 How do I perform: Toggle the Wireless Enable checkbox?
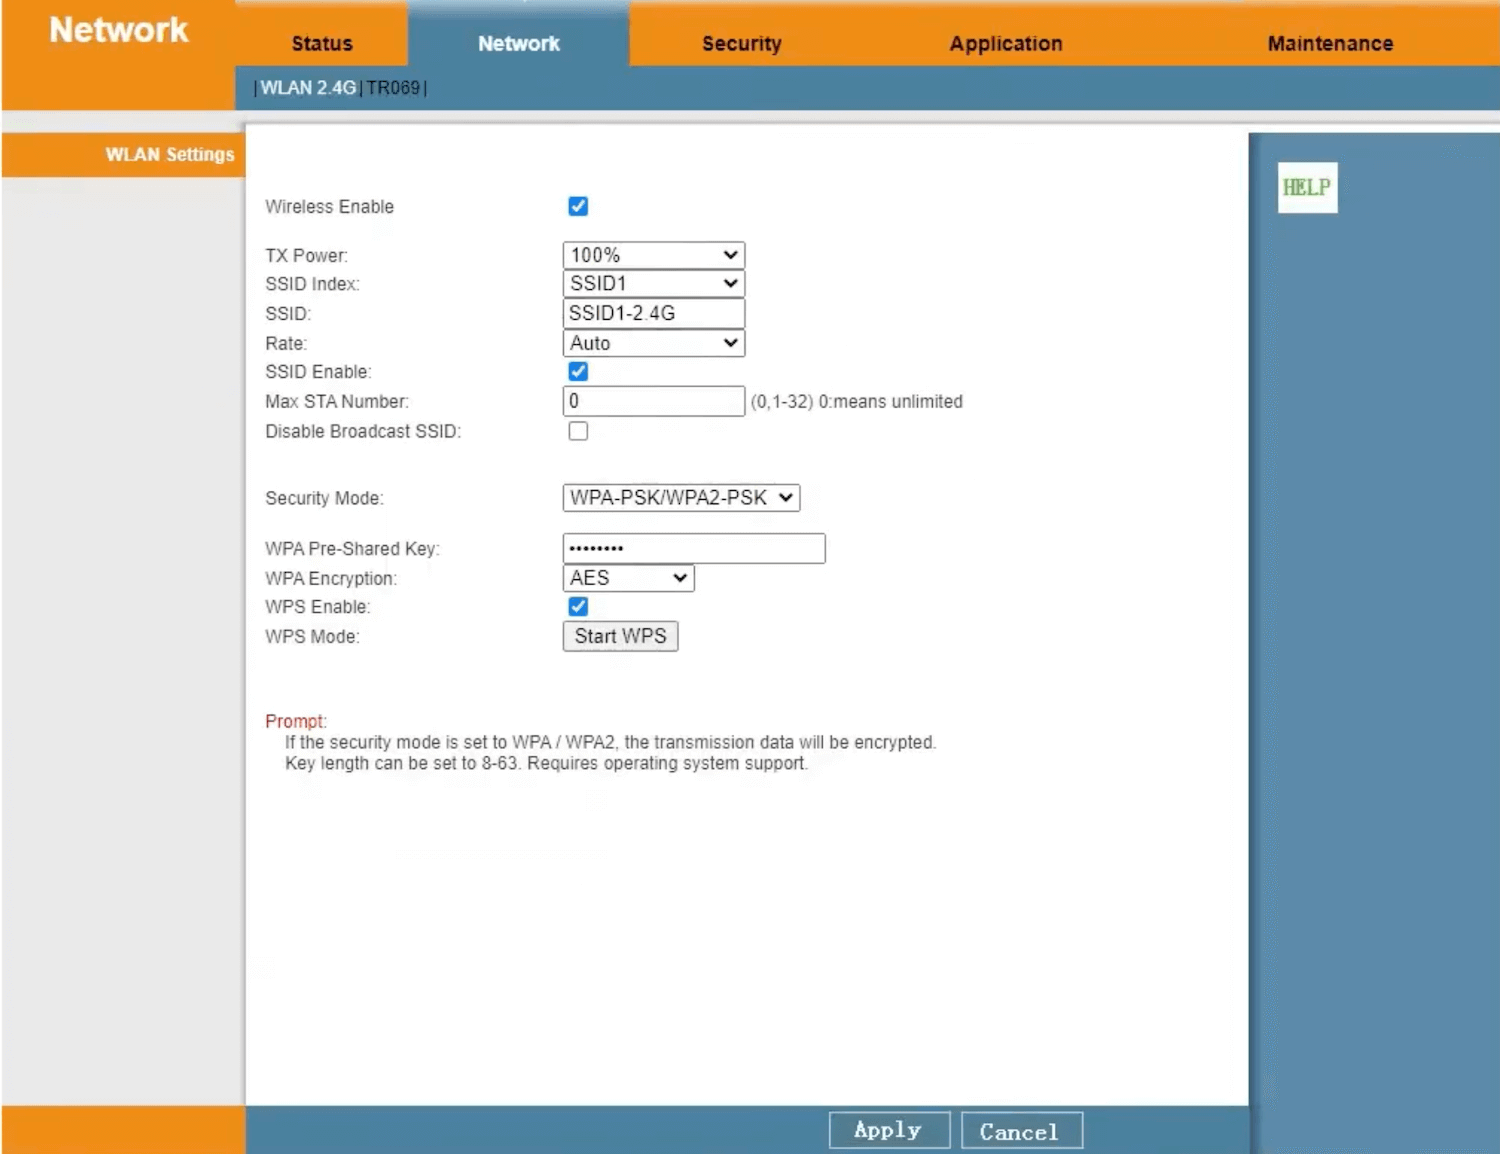tap(578, 206)
